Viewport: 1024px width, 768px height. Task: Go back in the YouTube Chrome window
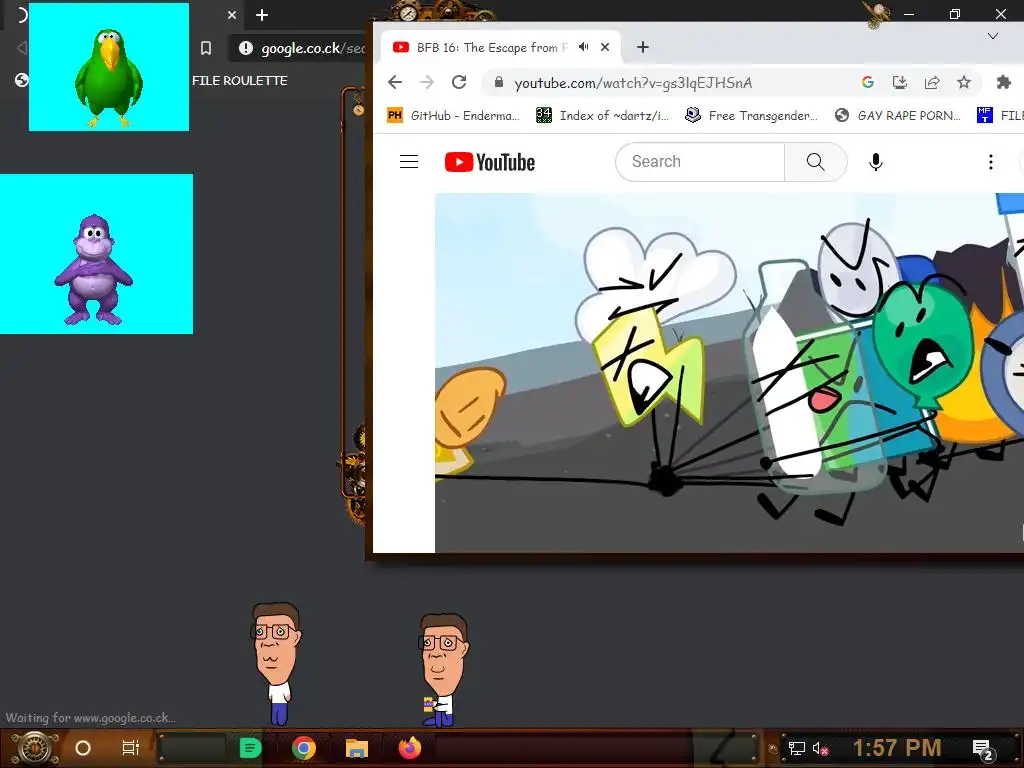click(x=394, y=82)
